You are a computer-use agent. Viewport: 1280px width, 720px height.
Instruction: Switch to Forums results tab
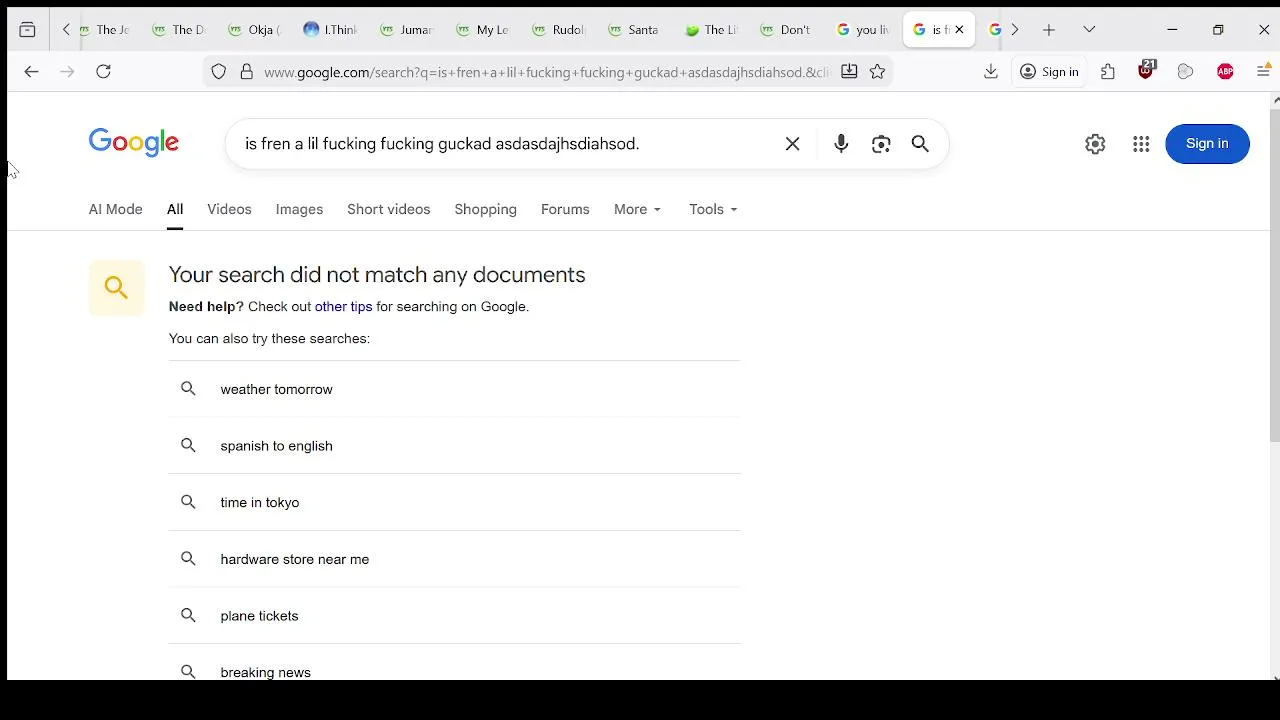pyautogui.click(x=565, y=209)
